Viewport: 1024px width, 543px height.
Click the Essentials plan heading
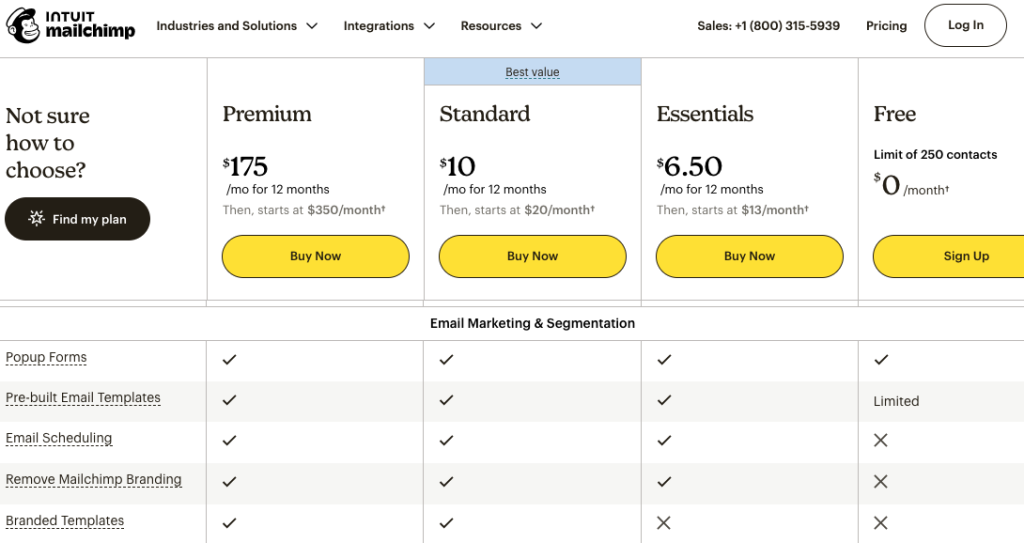(705, 114)
